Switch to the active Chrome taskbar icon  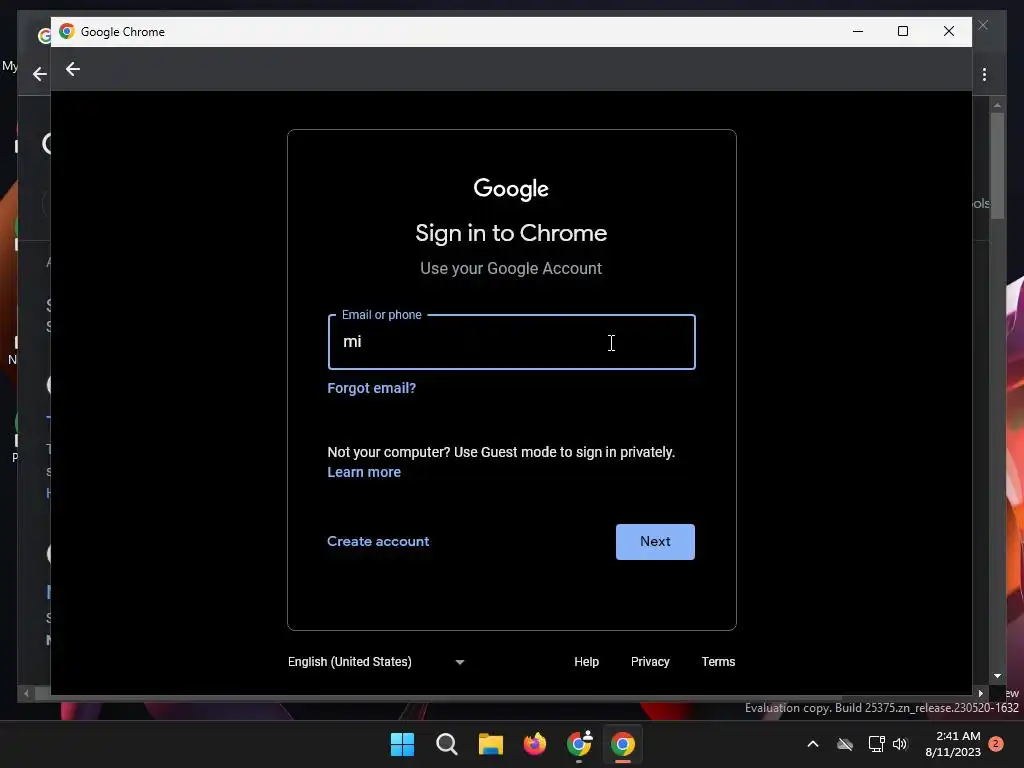pyautogui.click(x=623, y=744)
